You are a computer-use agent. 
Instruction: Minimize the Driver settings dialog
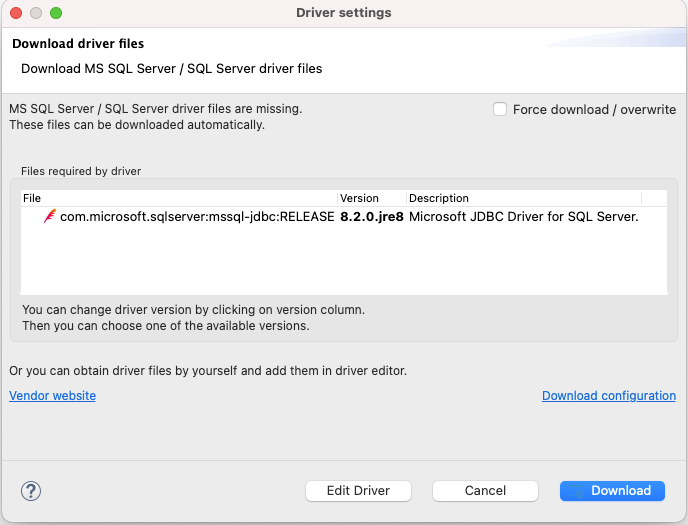[x=36, y=13]
